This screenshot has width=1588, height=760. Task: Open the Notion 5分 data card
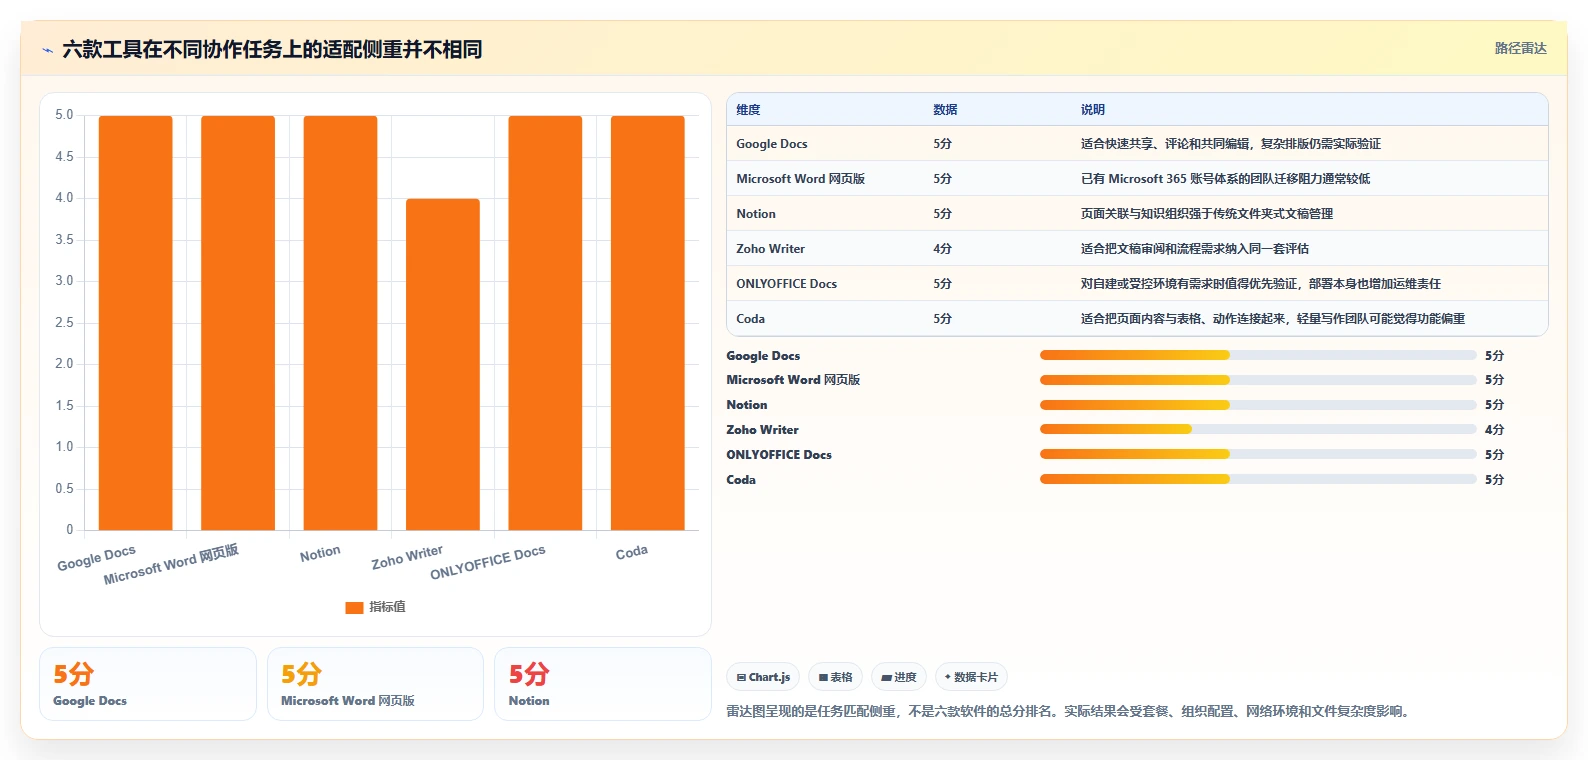[x=603, y=684]
